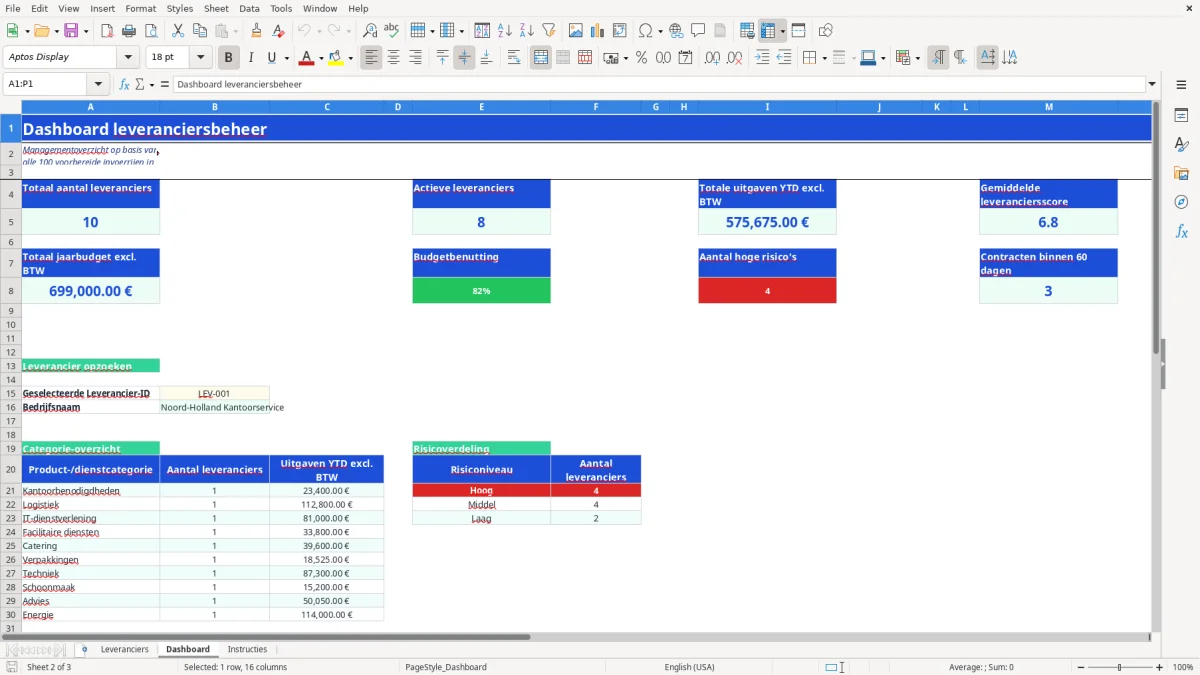Cut the selected cells
The image size is (1200, 675).
coord(177,31)
